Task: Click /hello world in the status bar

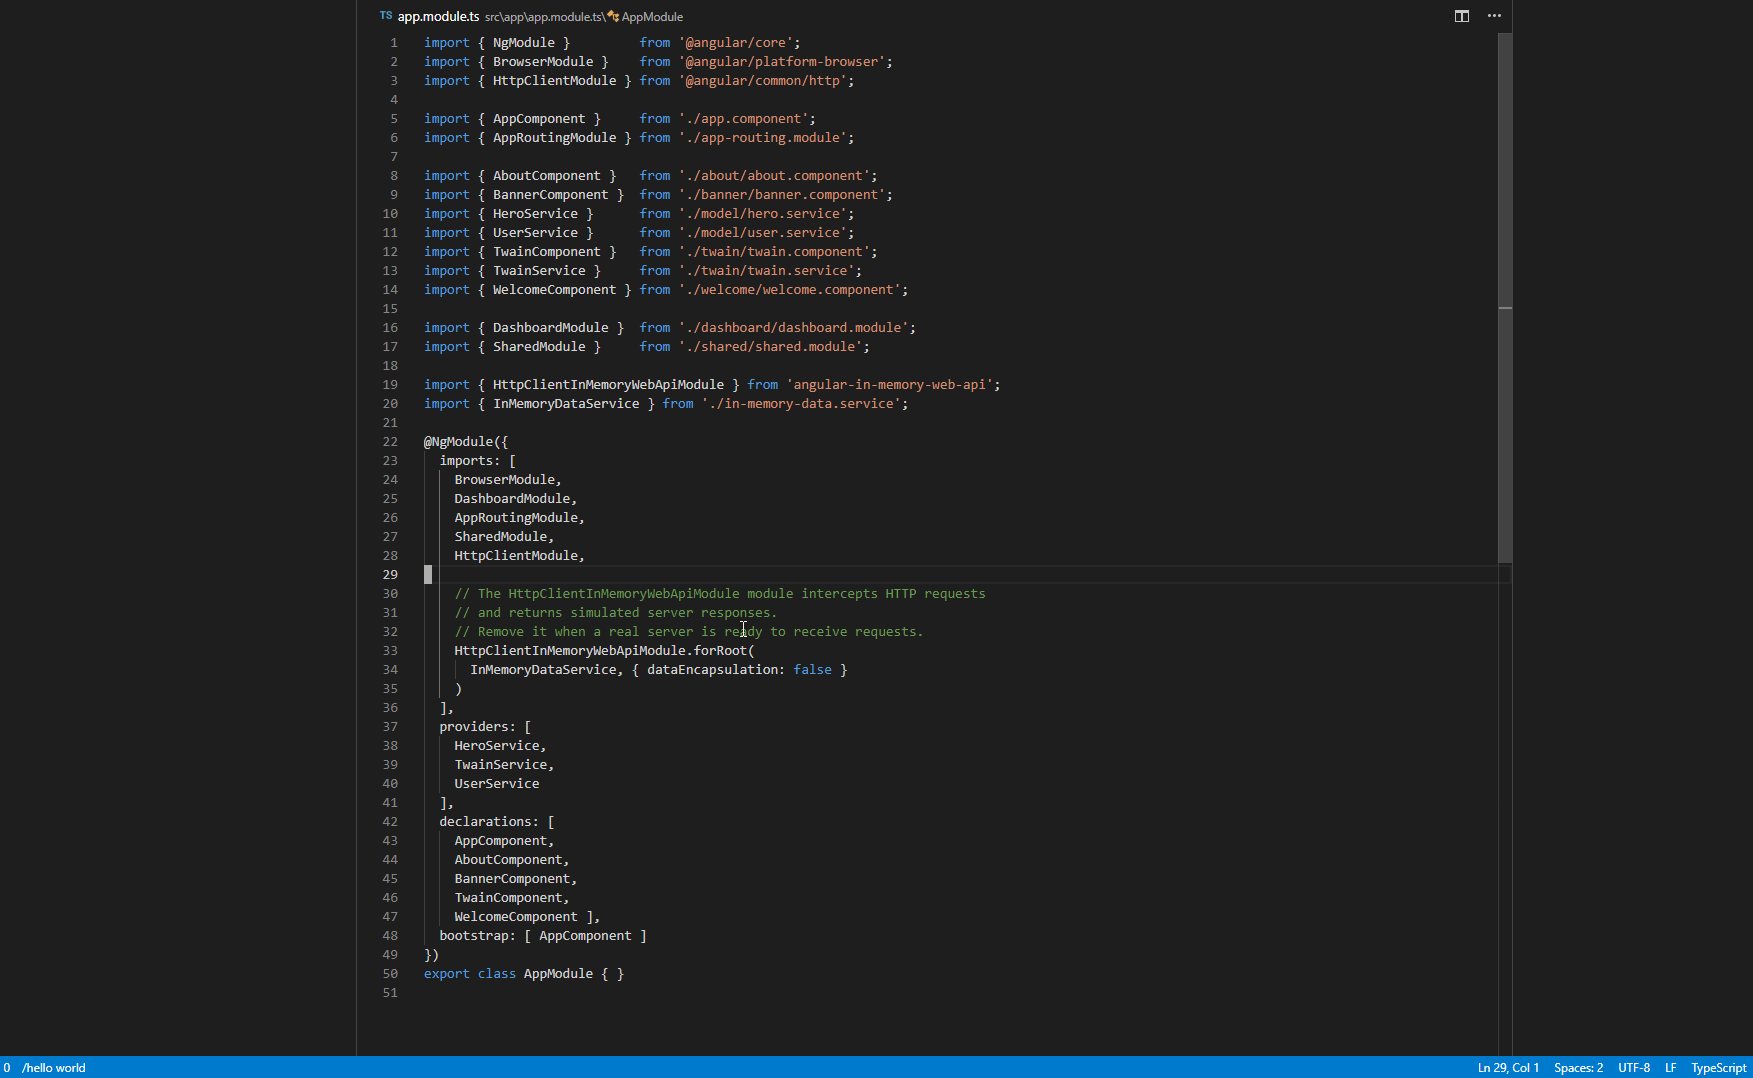Action: [55, 1067]
